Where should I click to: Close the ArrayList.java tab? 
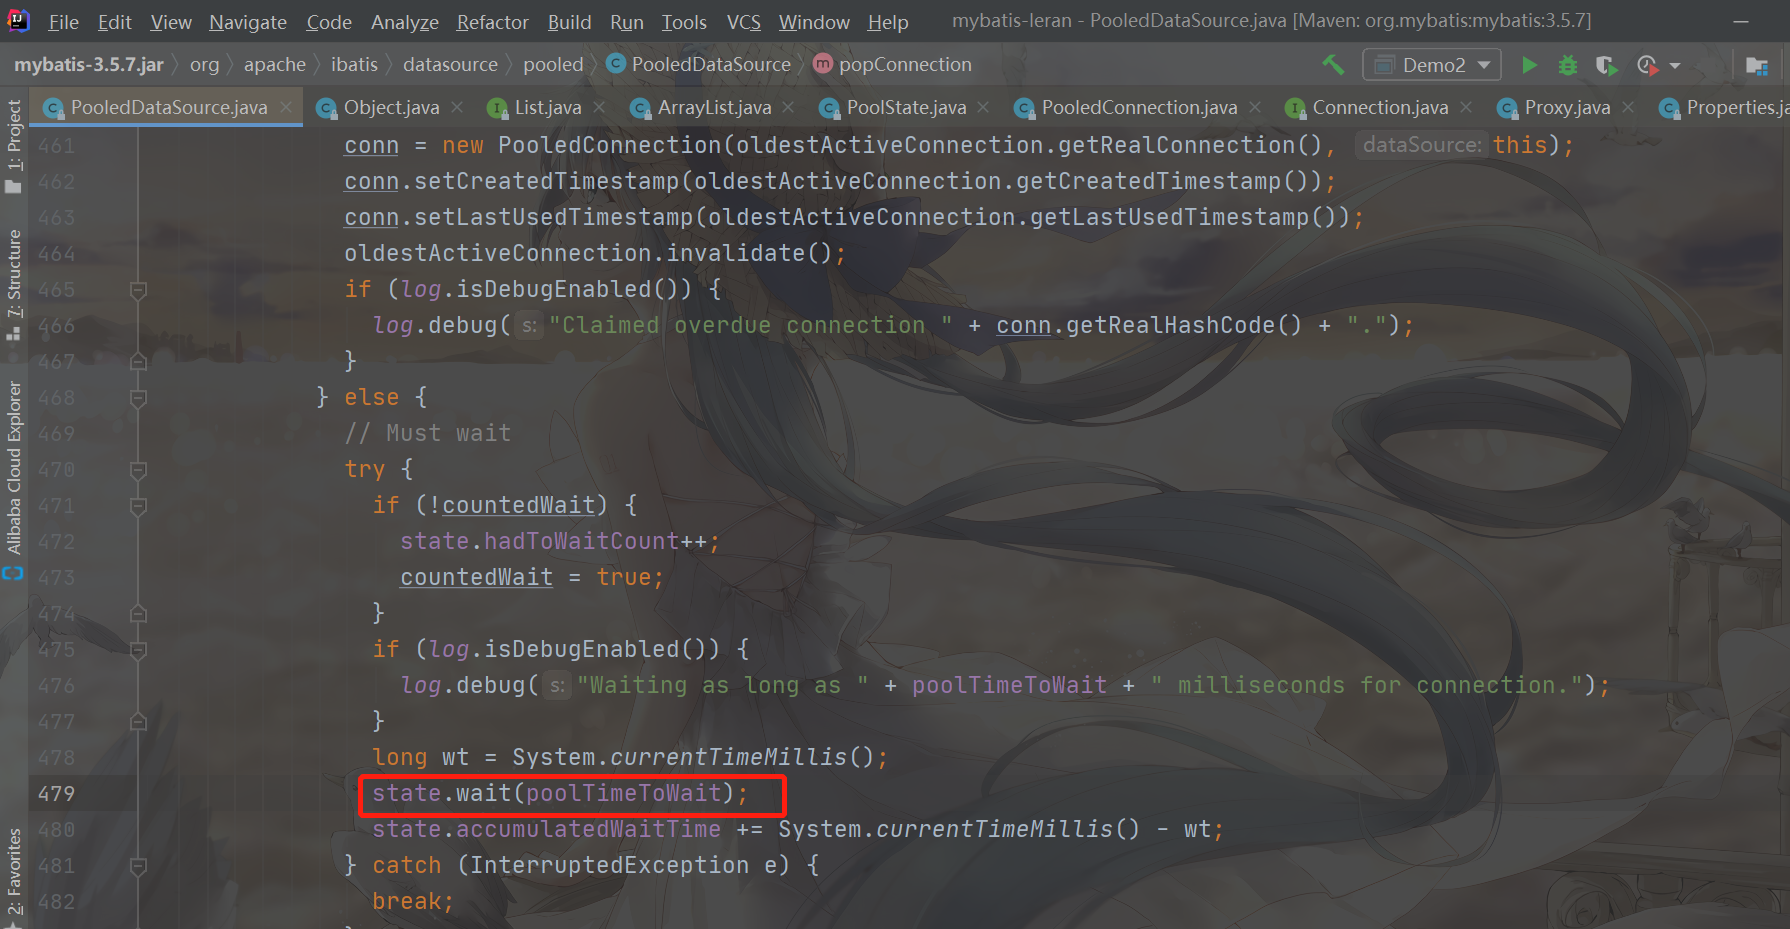coord(788,107)
